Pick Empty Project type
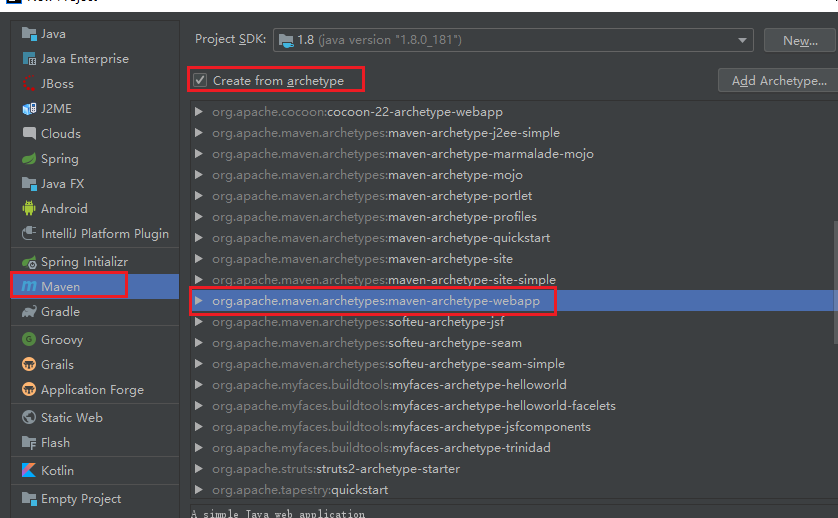 (x=95, y=499)
